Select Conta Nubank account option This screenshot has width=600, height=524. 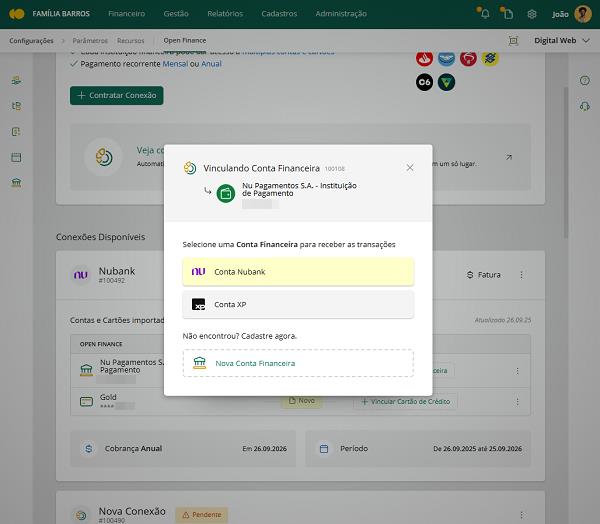298,272
